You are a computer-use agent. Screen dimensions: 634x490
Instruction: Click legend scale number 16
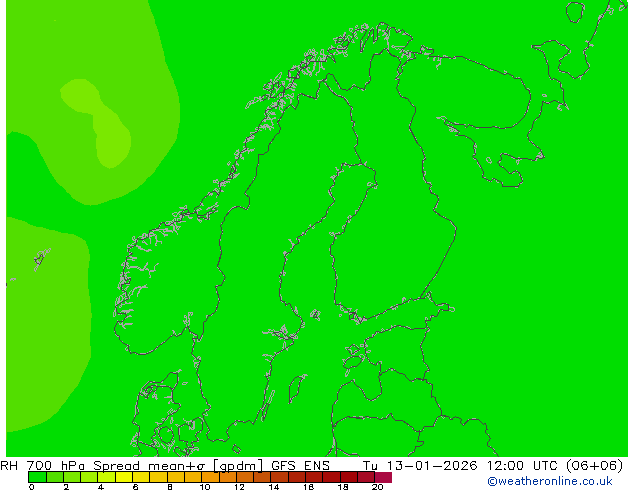click(x=308, y=487)
